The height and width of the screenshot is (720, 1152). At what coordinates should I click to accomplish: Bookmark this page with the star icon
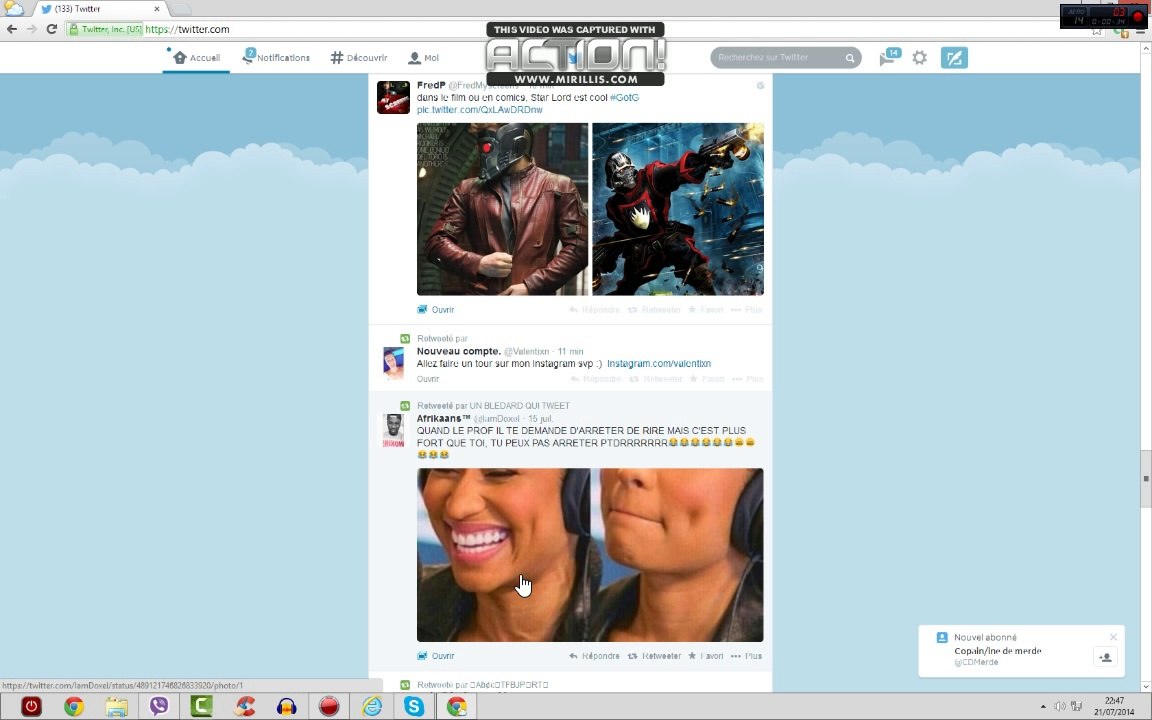pos(1097,32)
